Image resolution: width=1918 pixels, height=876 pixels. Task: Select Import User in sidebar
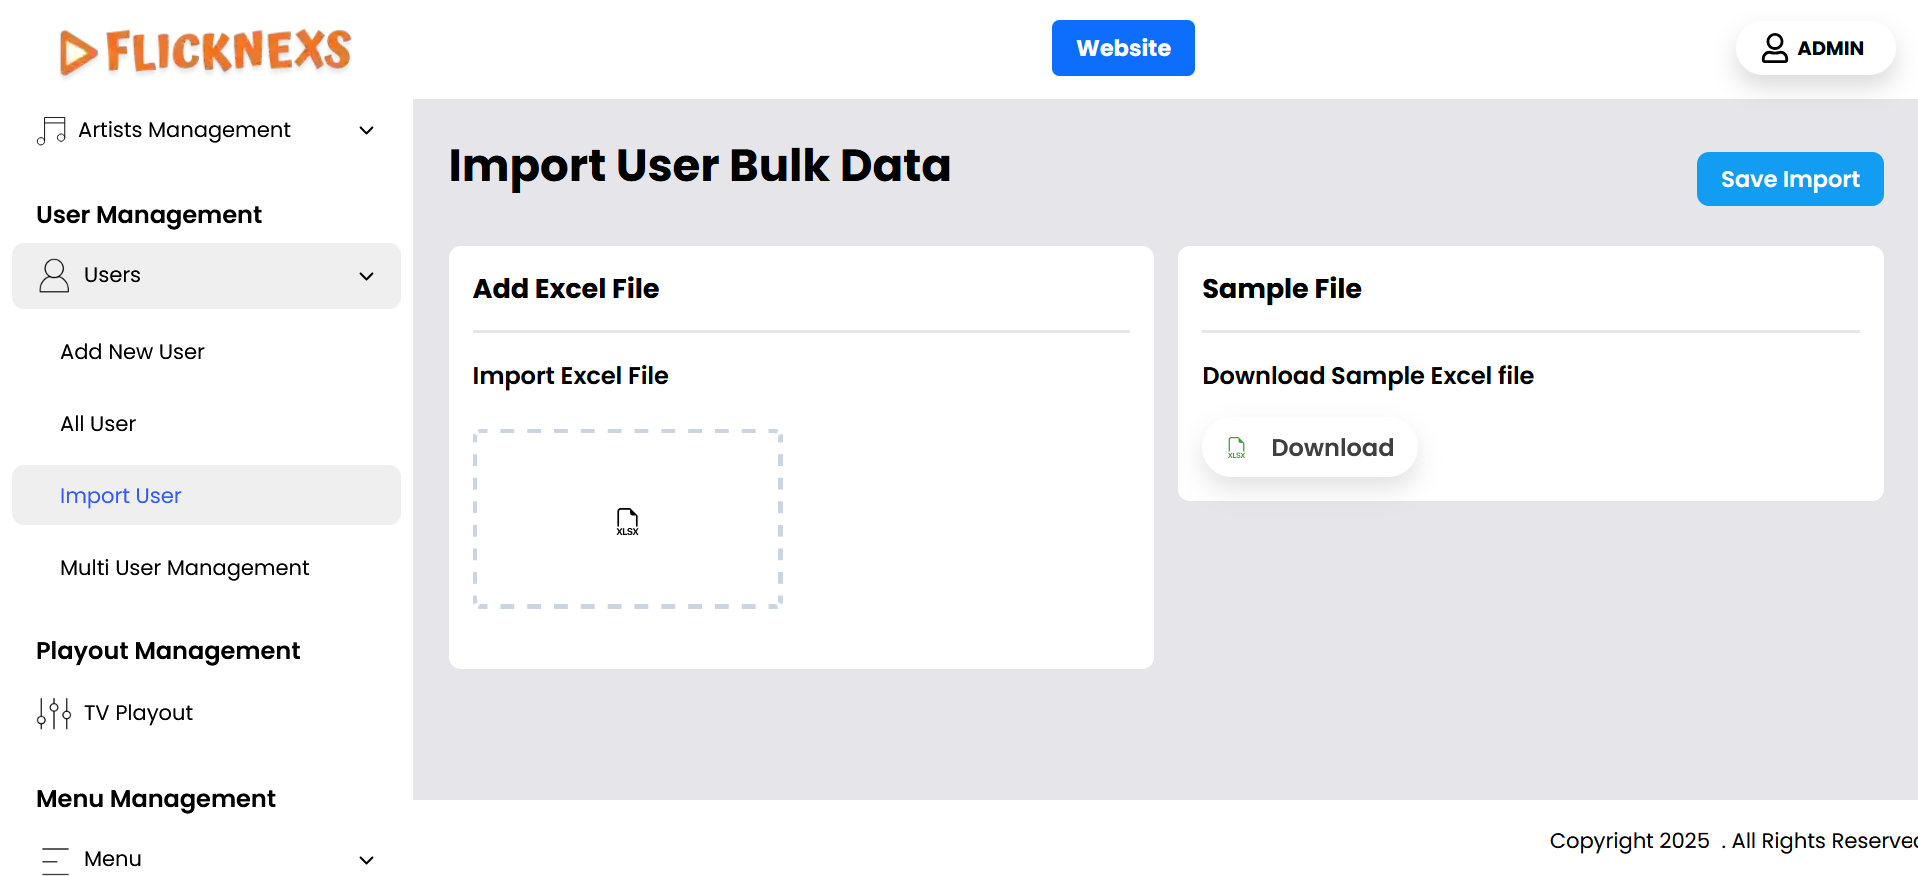(121, 496)
